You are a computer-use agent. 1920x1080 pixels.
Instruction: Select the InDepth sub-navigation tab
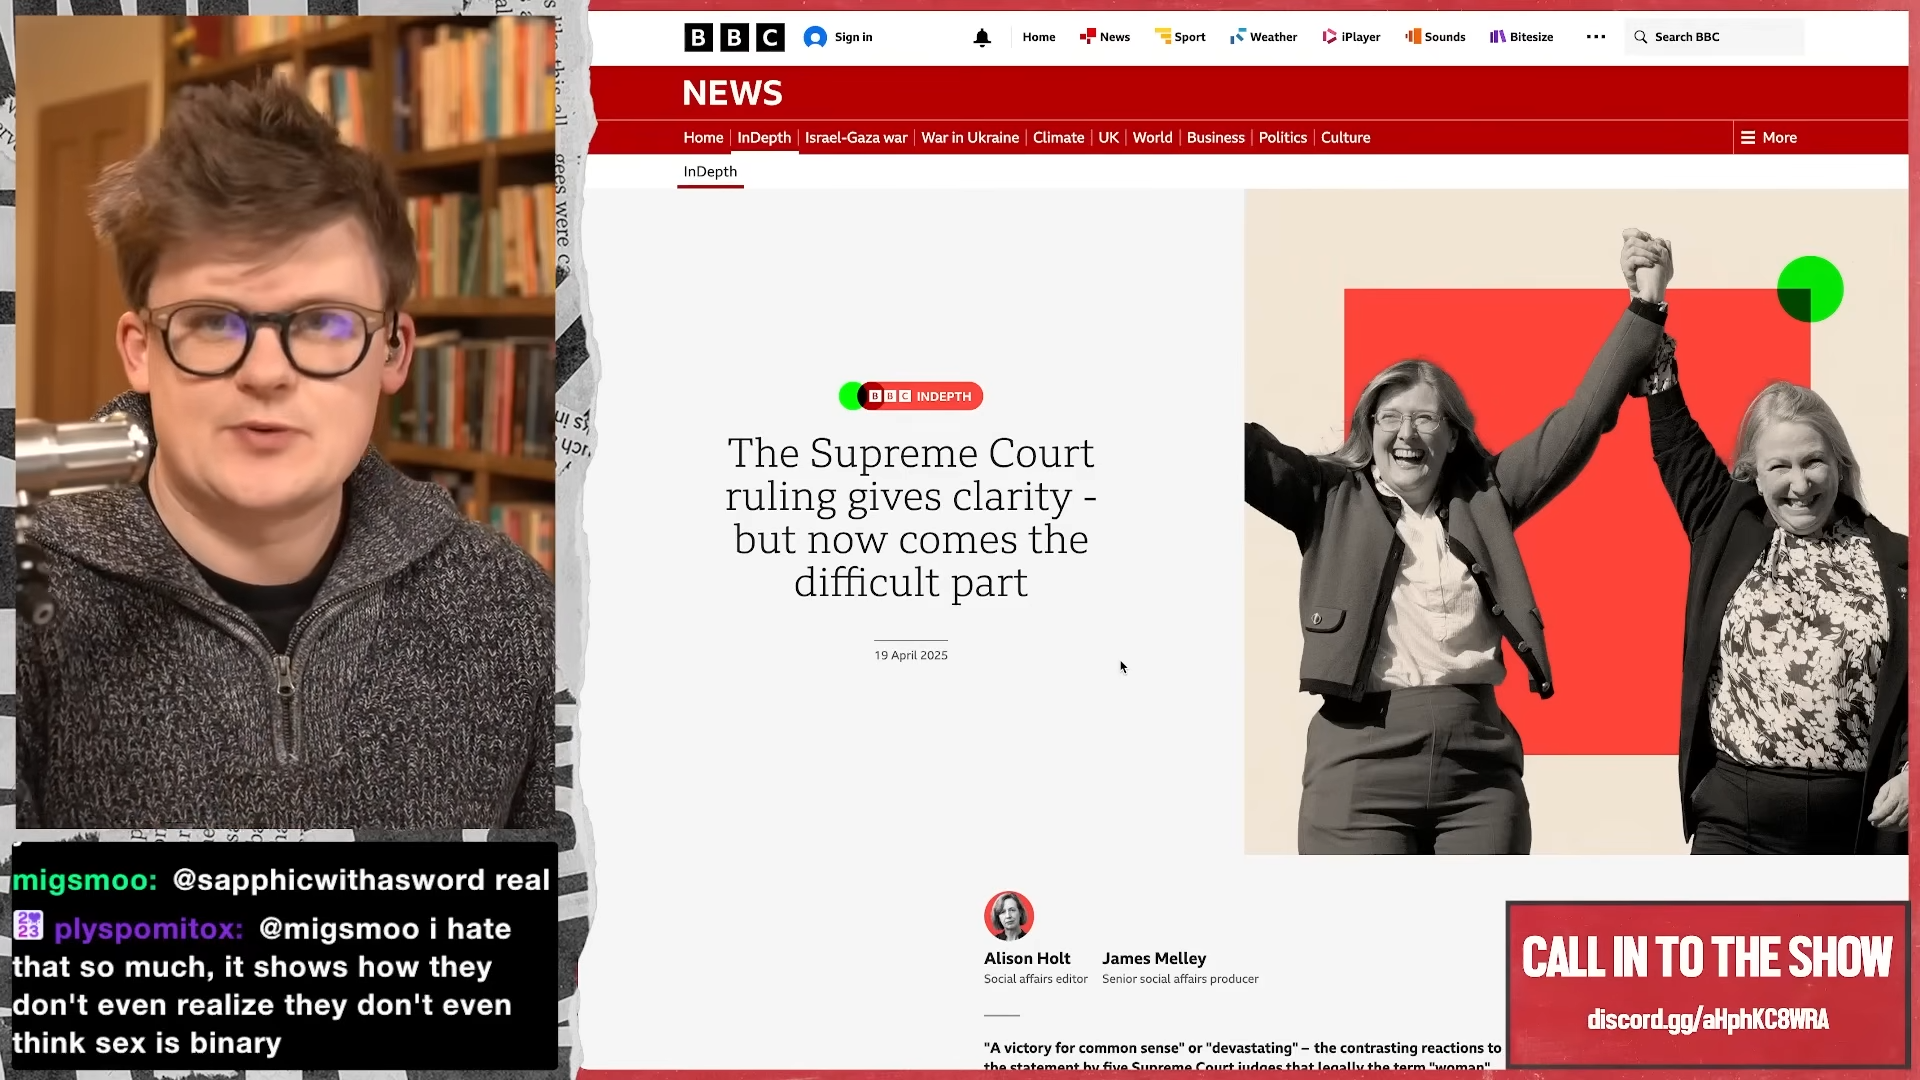tap(710, 172)
